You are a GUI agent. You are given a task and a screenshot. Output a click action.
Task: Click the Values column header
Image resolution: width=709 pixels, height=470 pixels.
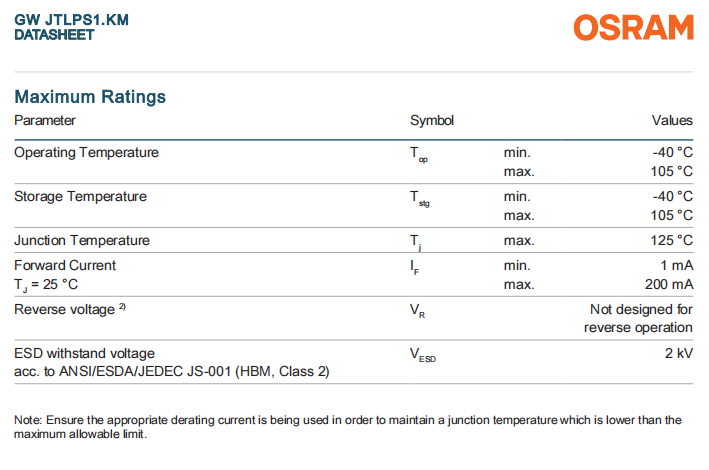point(672,121)
